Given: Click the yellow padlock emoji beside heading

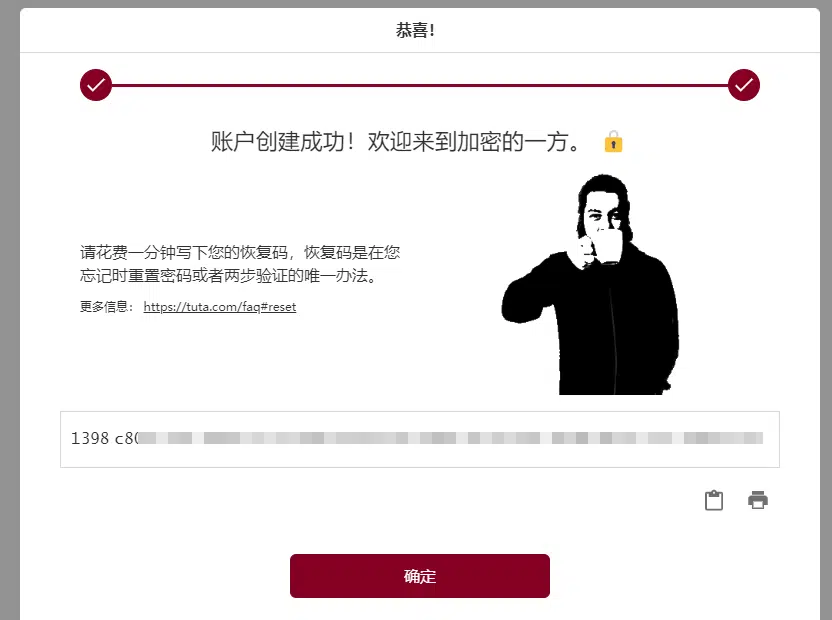Looking at the screenshot, I should click(613, 141).
